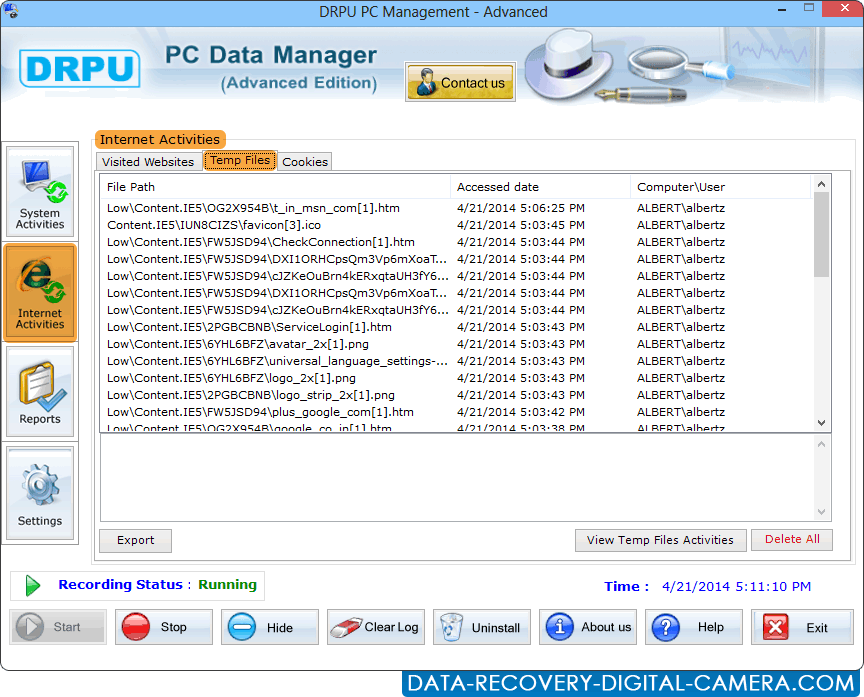Select the Temp Files tab
The width and height of the screenshot is (864, 697).
[240, 160]
